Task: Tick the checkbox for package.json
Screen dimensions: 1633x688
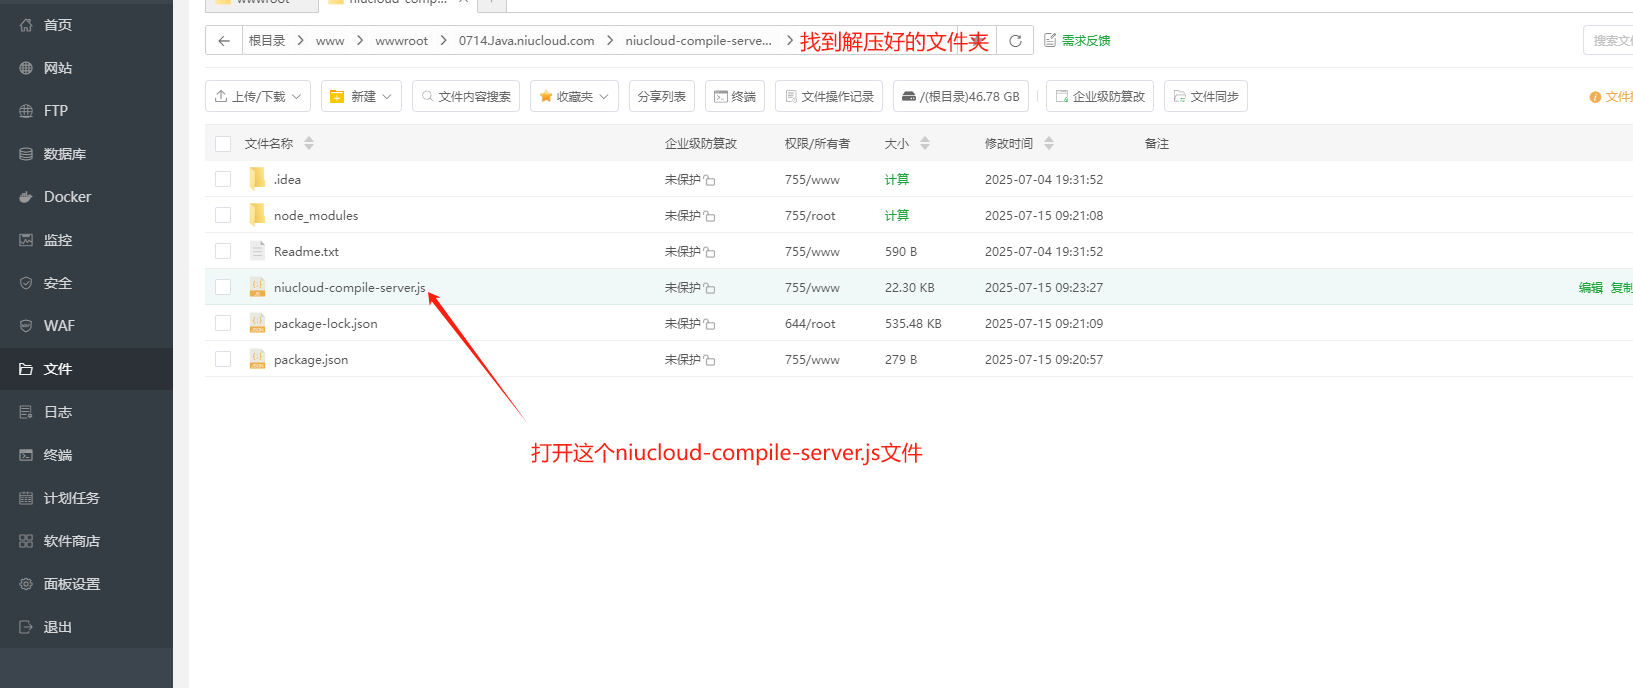Action: click(223, 359)
